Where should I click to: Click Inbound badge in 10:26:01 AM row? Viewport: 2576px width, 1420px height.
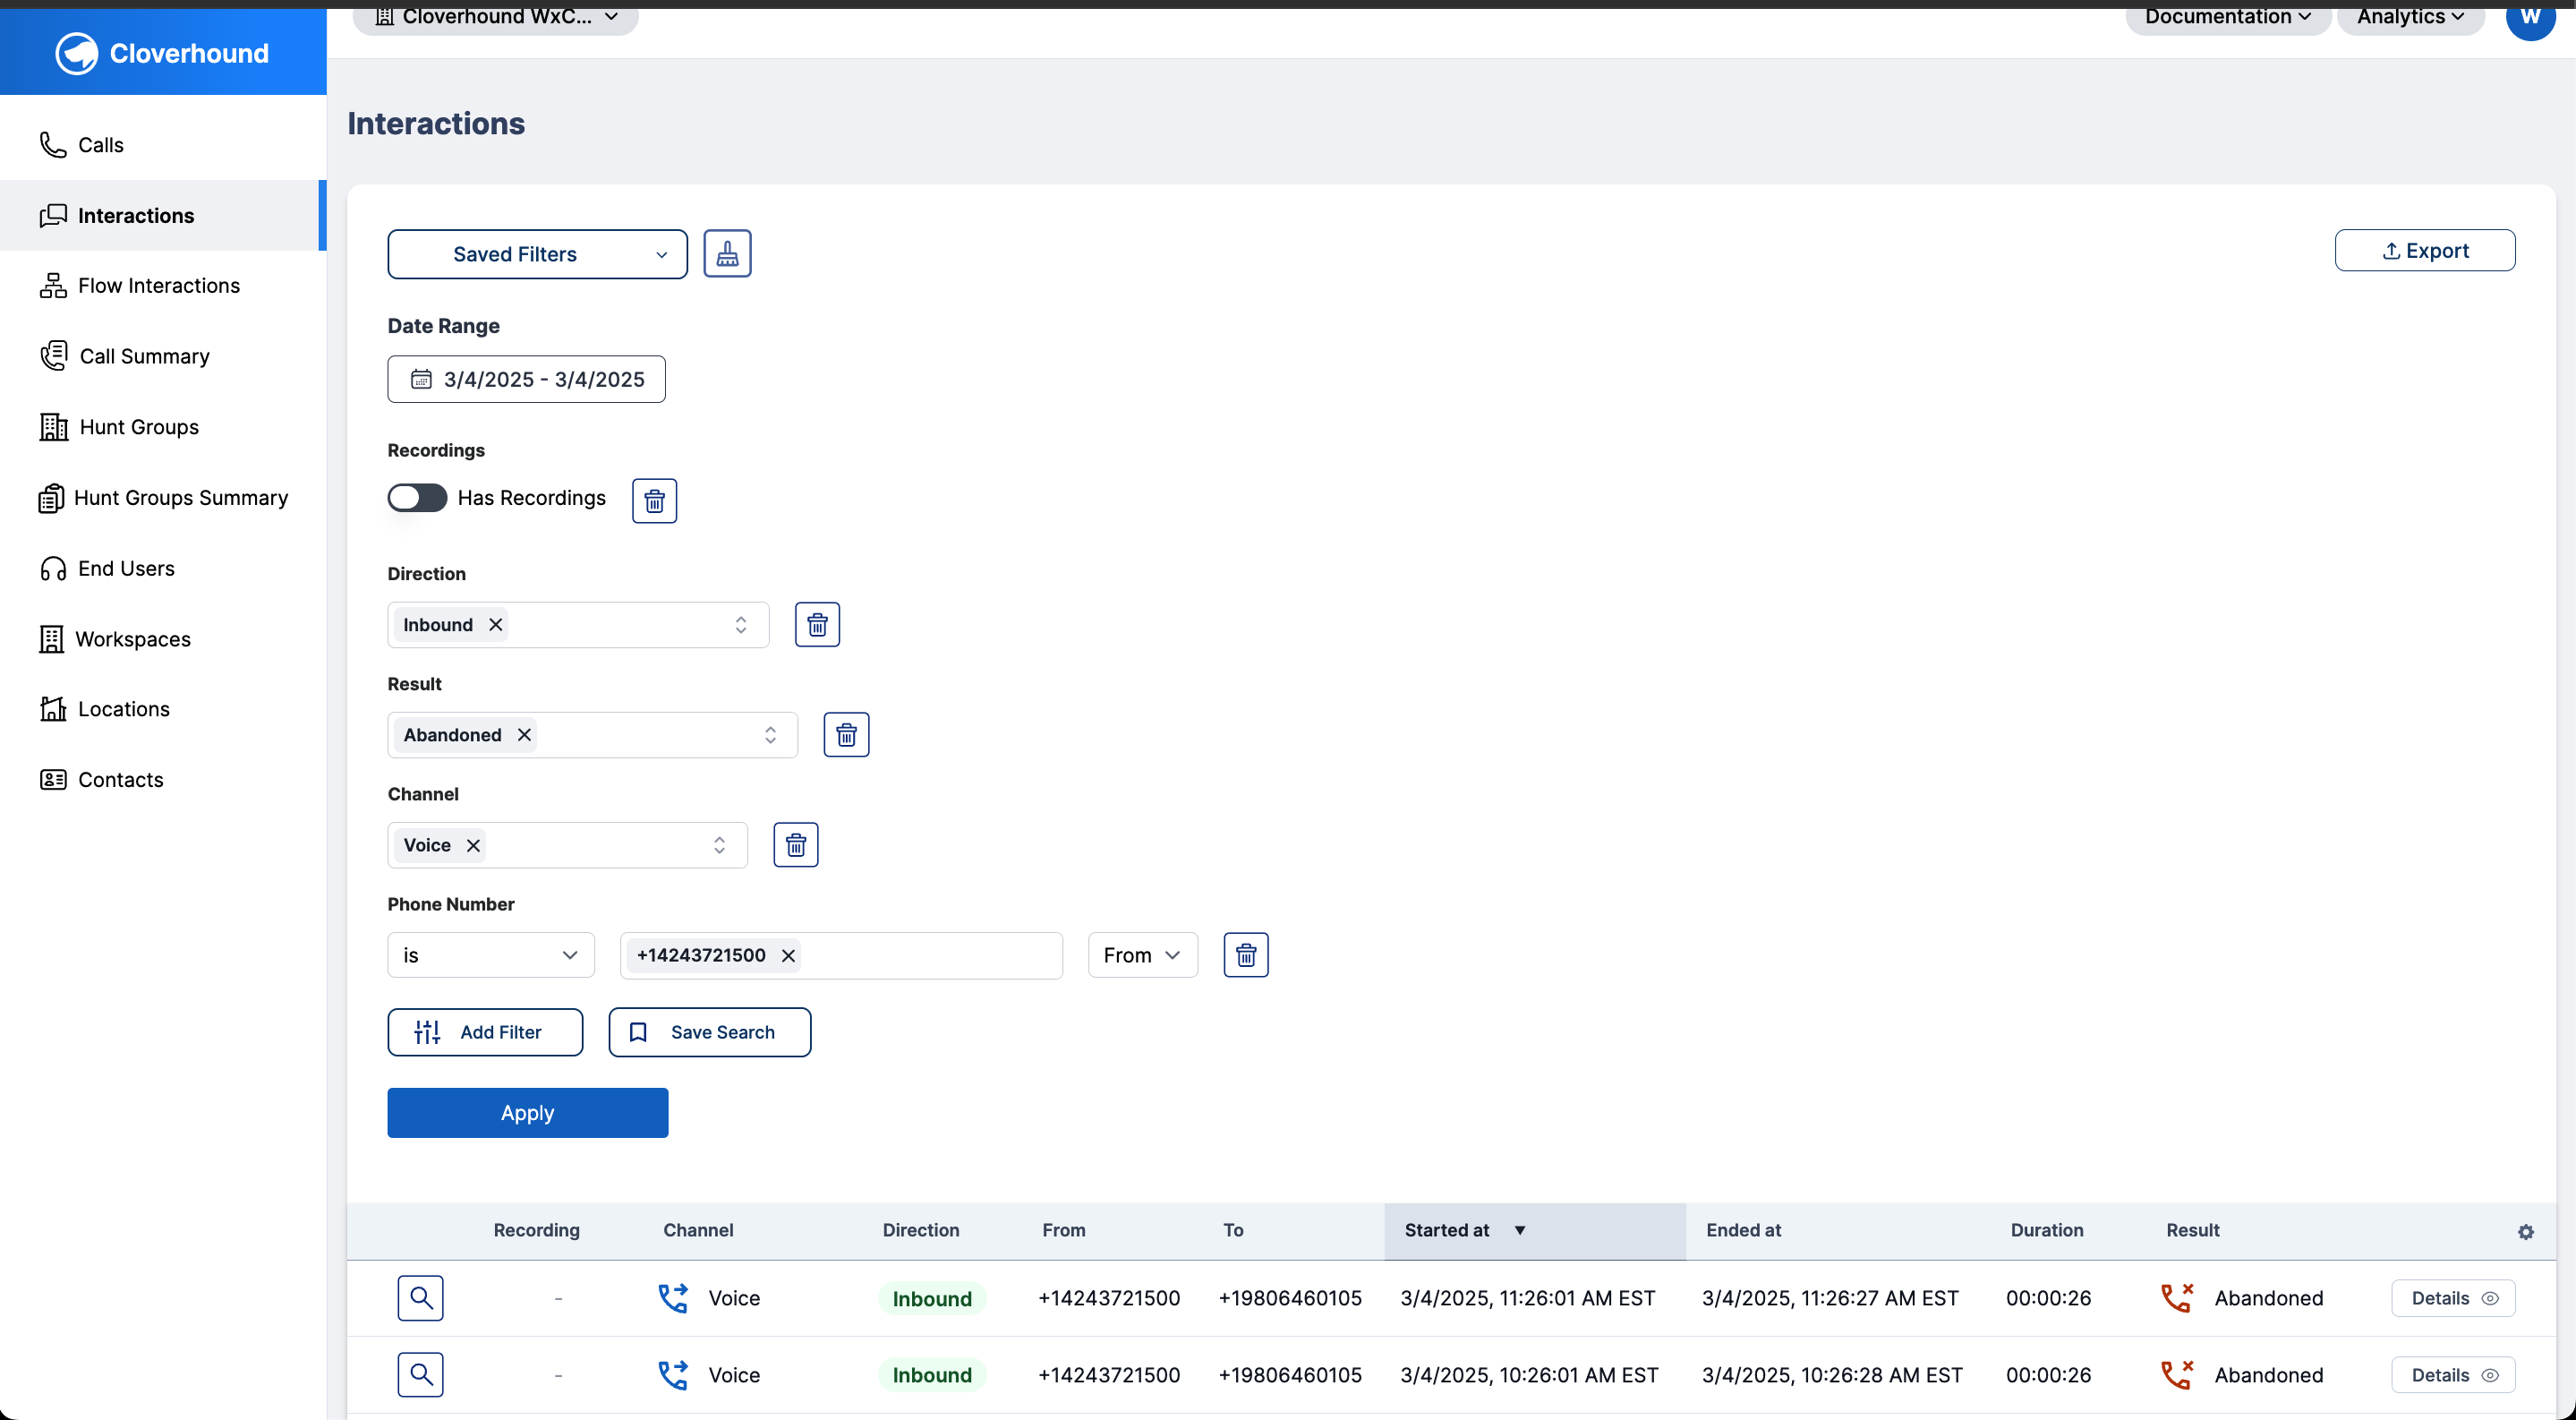(x=932, y=1376)
